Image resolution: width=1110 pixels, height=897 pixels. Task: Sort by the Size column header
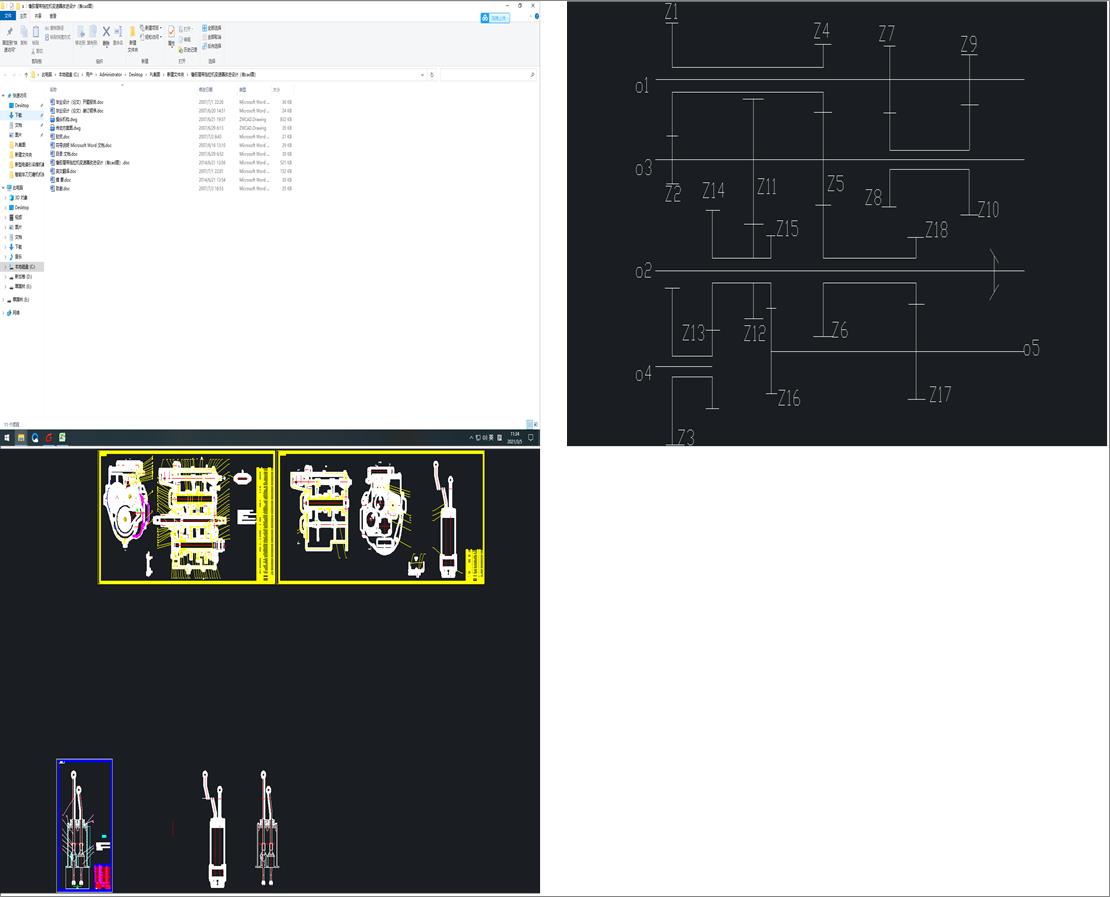point(277,90)
